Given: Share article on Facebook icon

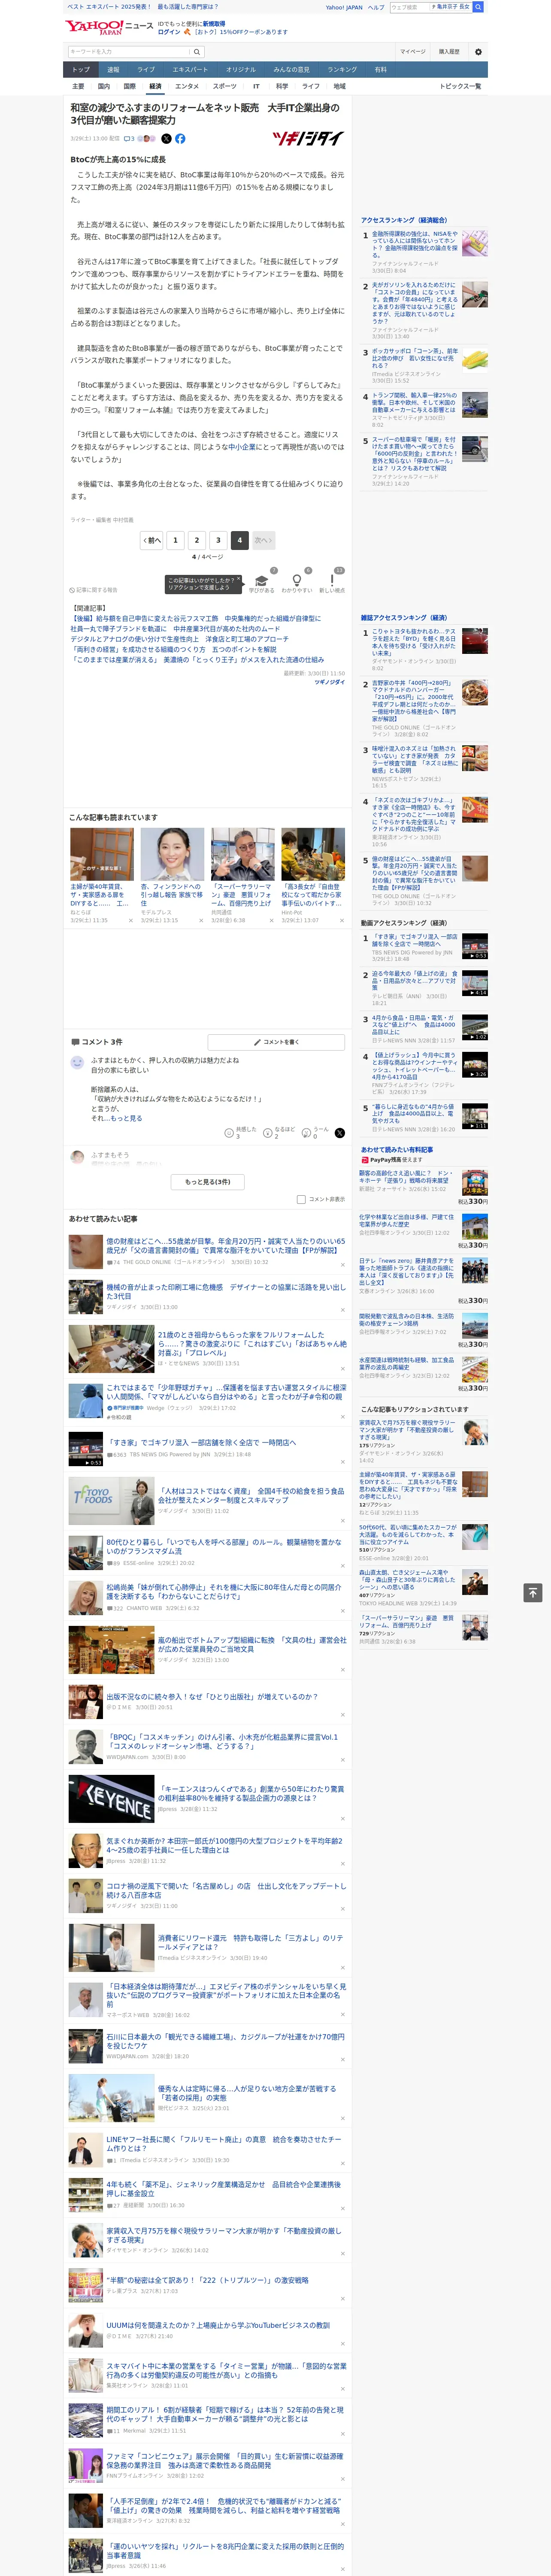Looking at the screenshot, I should click(x=180, y=139).
